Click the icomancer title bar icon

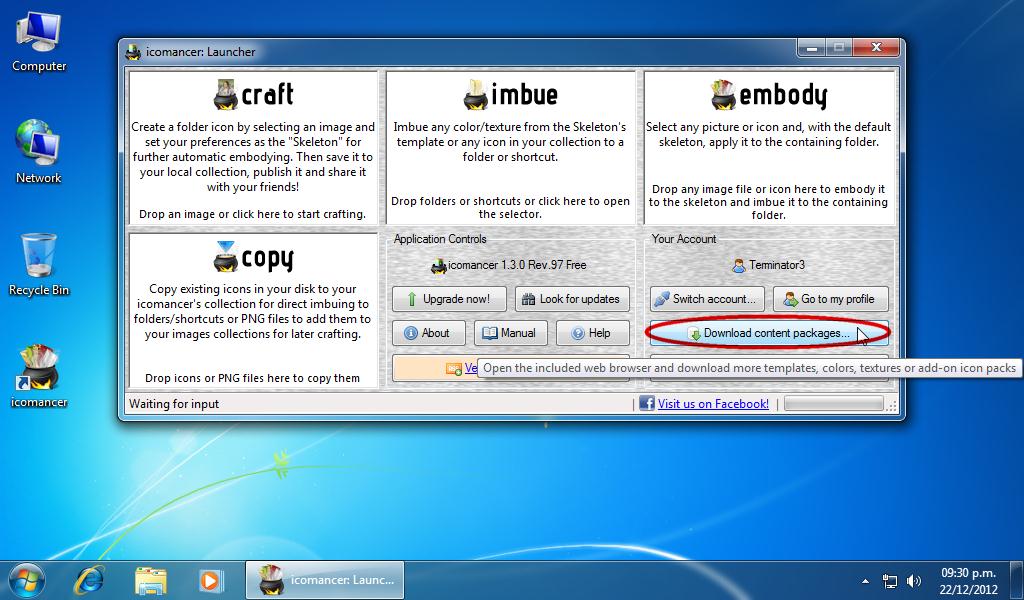(133, 52)
